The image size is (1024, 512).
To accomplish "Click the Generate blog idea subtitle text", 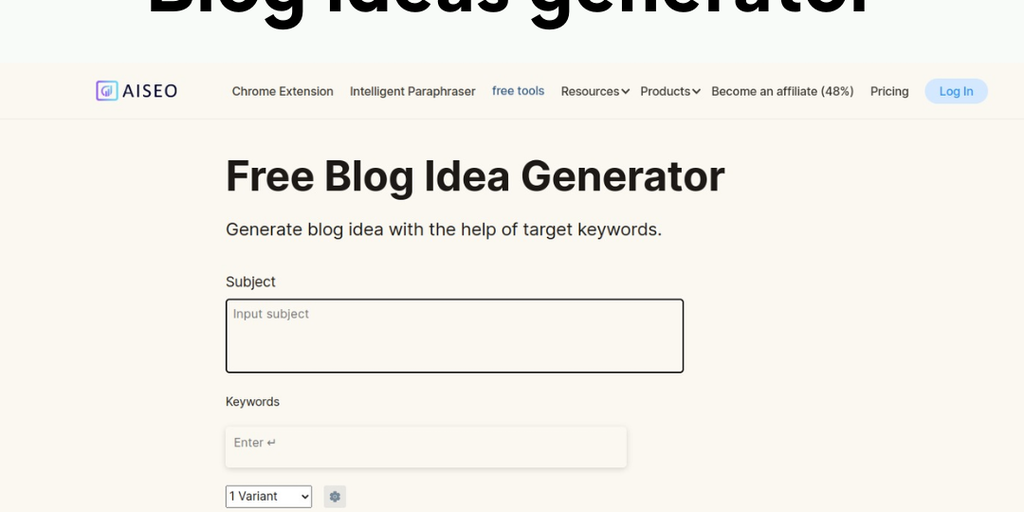I will [x=443, y=229].
